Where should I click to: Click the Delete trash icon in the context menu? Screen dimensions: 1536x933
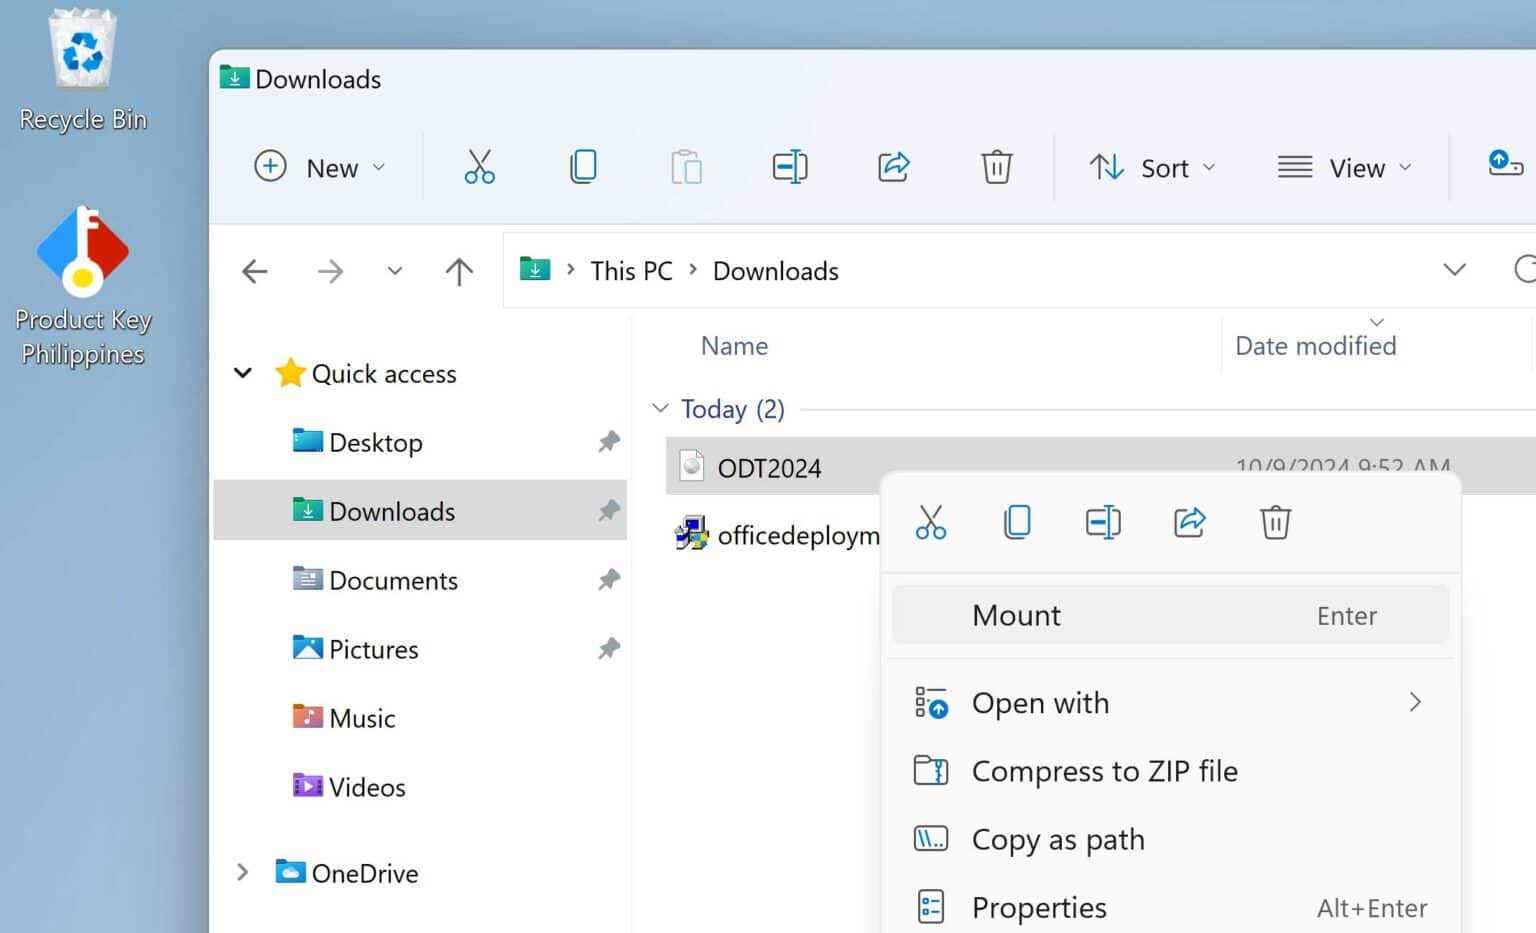[1275, 522]
